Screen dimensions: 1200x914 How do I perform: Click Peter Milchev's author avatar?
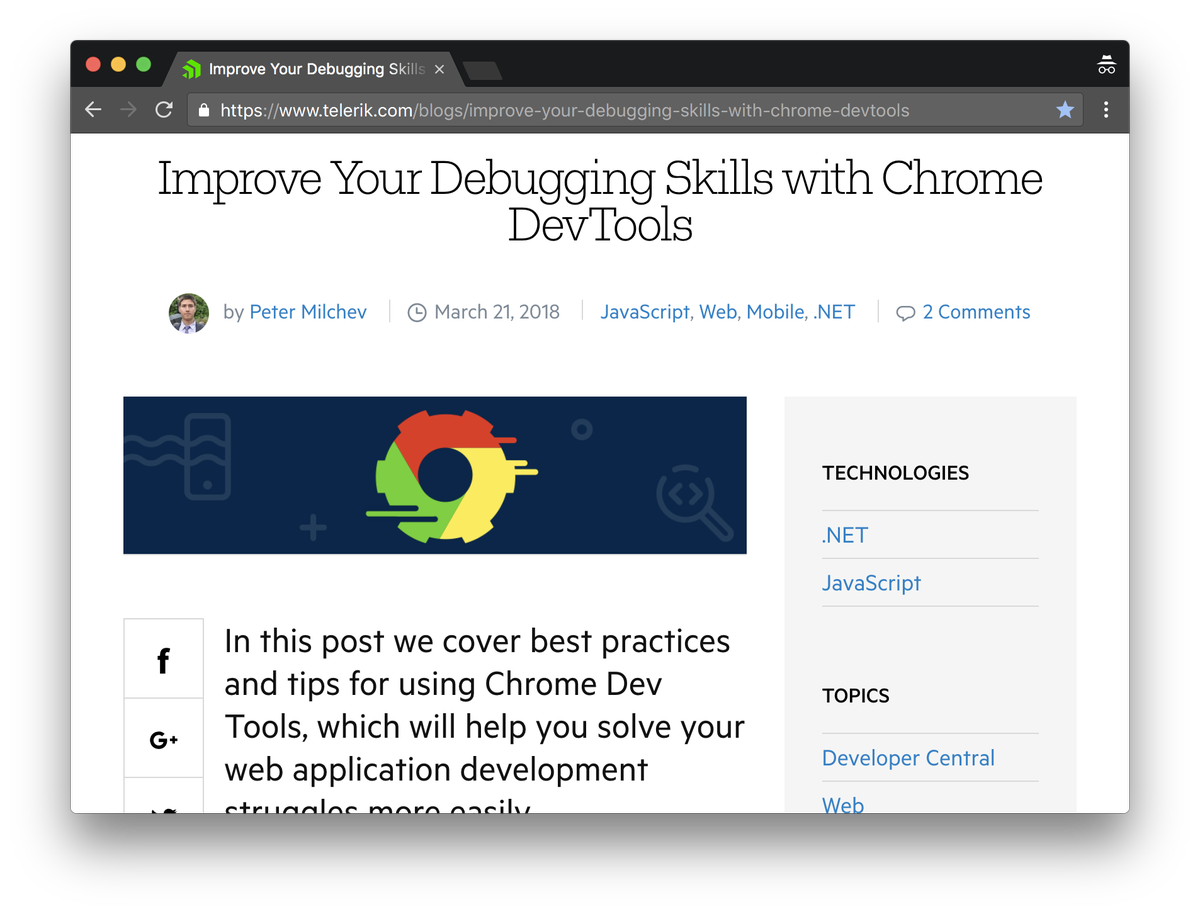(x=188, y=313)
